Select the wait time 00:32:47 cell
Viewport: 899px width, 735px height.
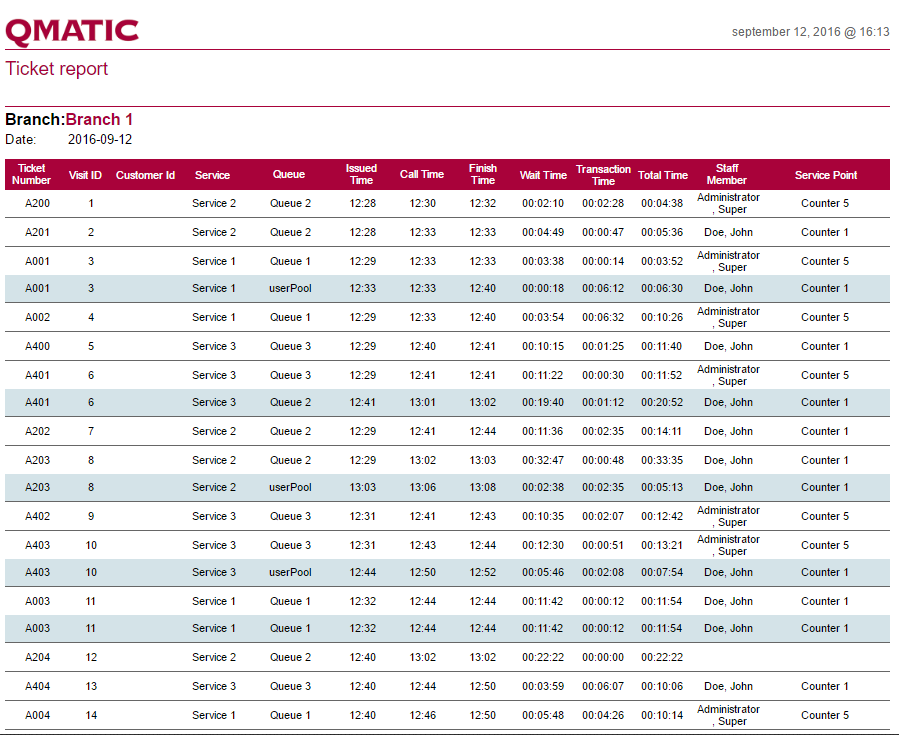click(x=543, y=460)
